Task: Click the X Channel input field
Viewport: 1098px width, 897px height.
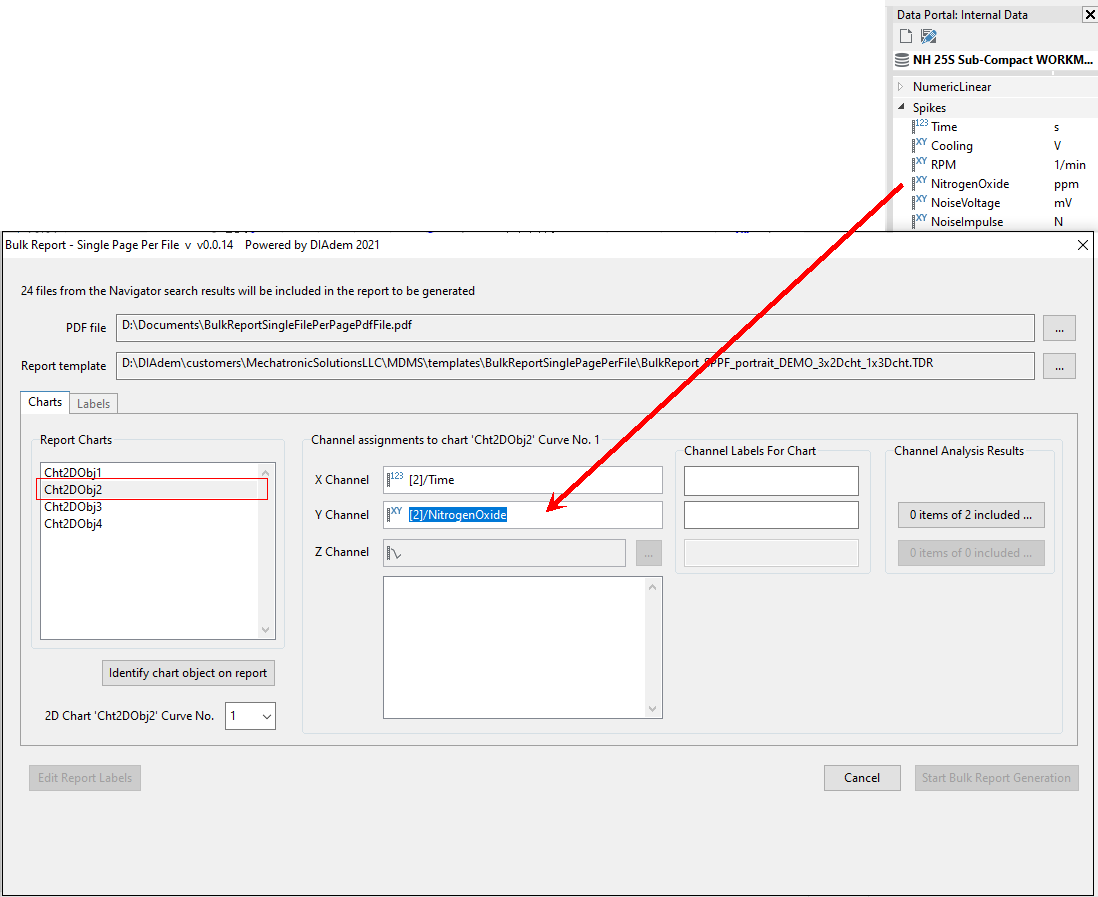Action: coord(530,480)
